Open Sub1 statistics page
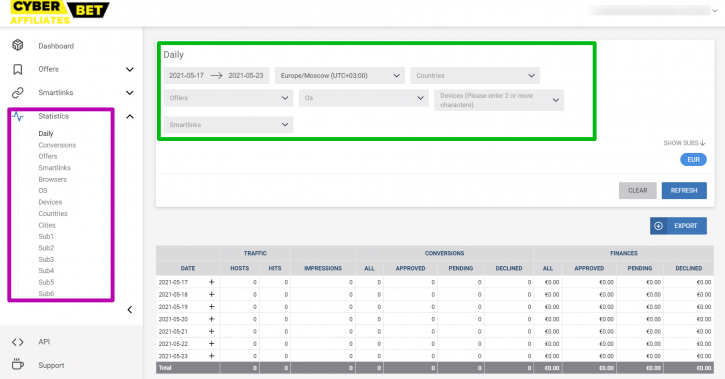This screenshot has height=379, width=725. click(46, 236)
